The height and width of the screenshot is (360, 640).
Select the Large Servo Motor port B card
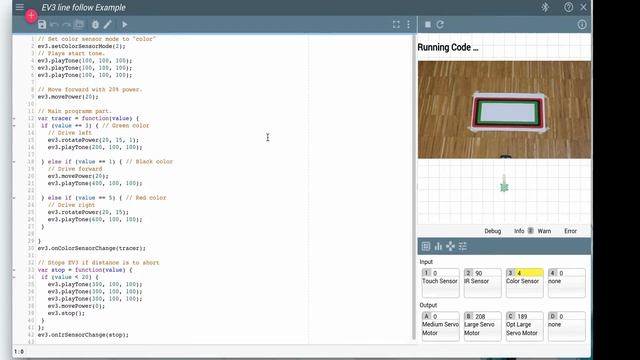coord(482,326)
